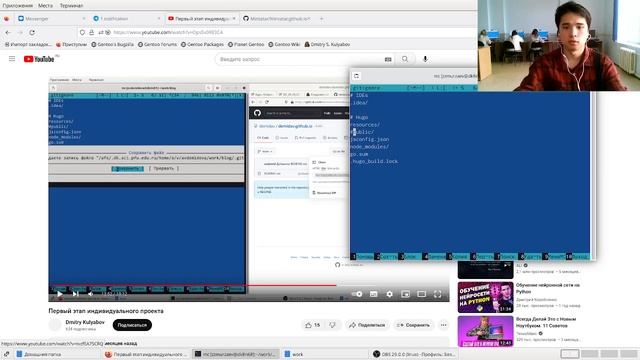Screen dimensions: 640x360
Task: Click the go.sum line in the terminal editor
Action: 360,154
